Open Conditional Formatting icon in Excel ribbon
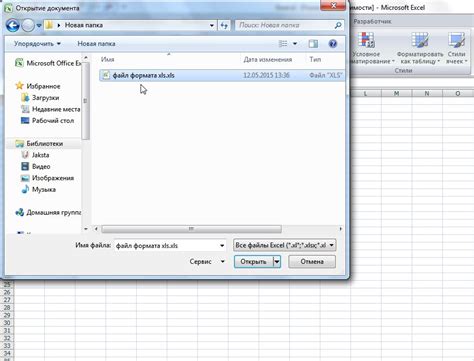Screen dimensions: 474x361 click(367, 40)
